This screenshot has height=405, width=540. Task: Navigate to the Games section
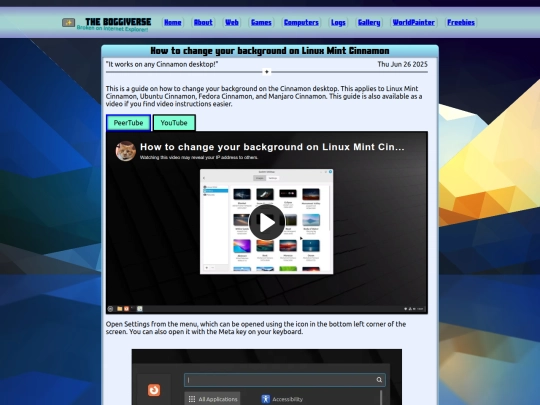[261, 22]
